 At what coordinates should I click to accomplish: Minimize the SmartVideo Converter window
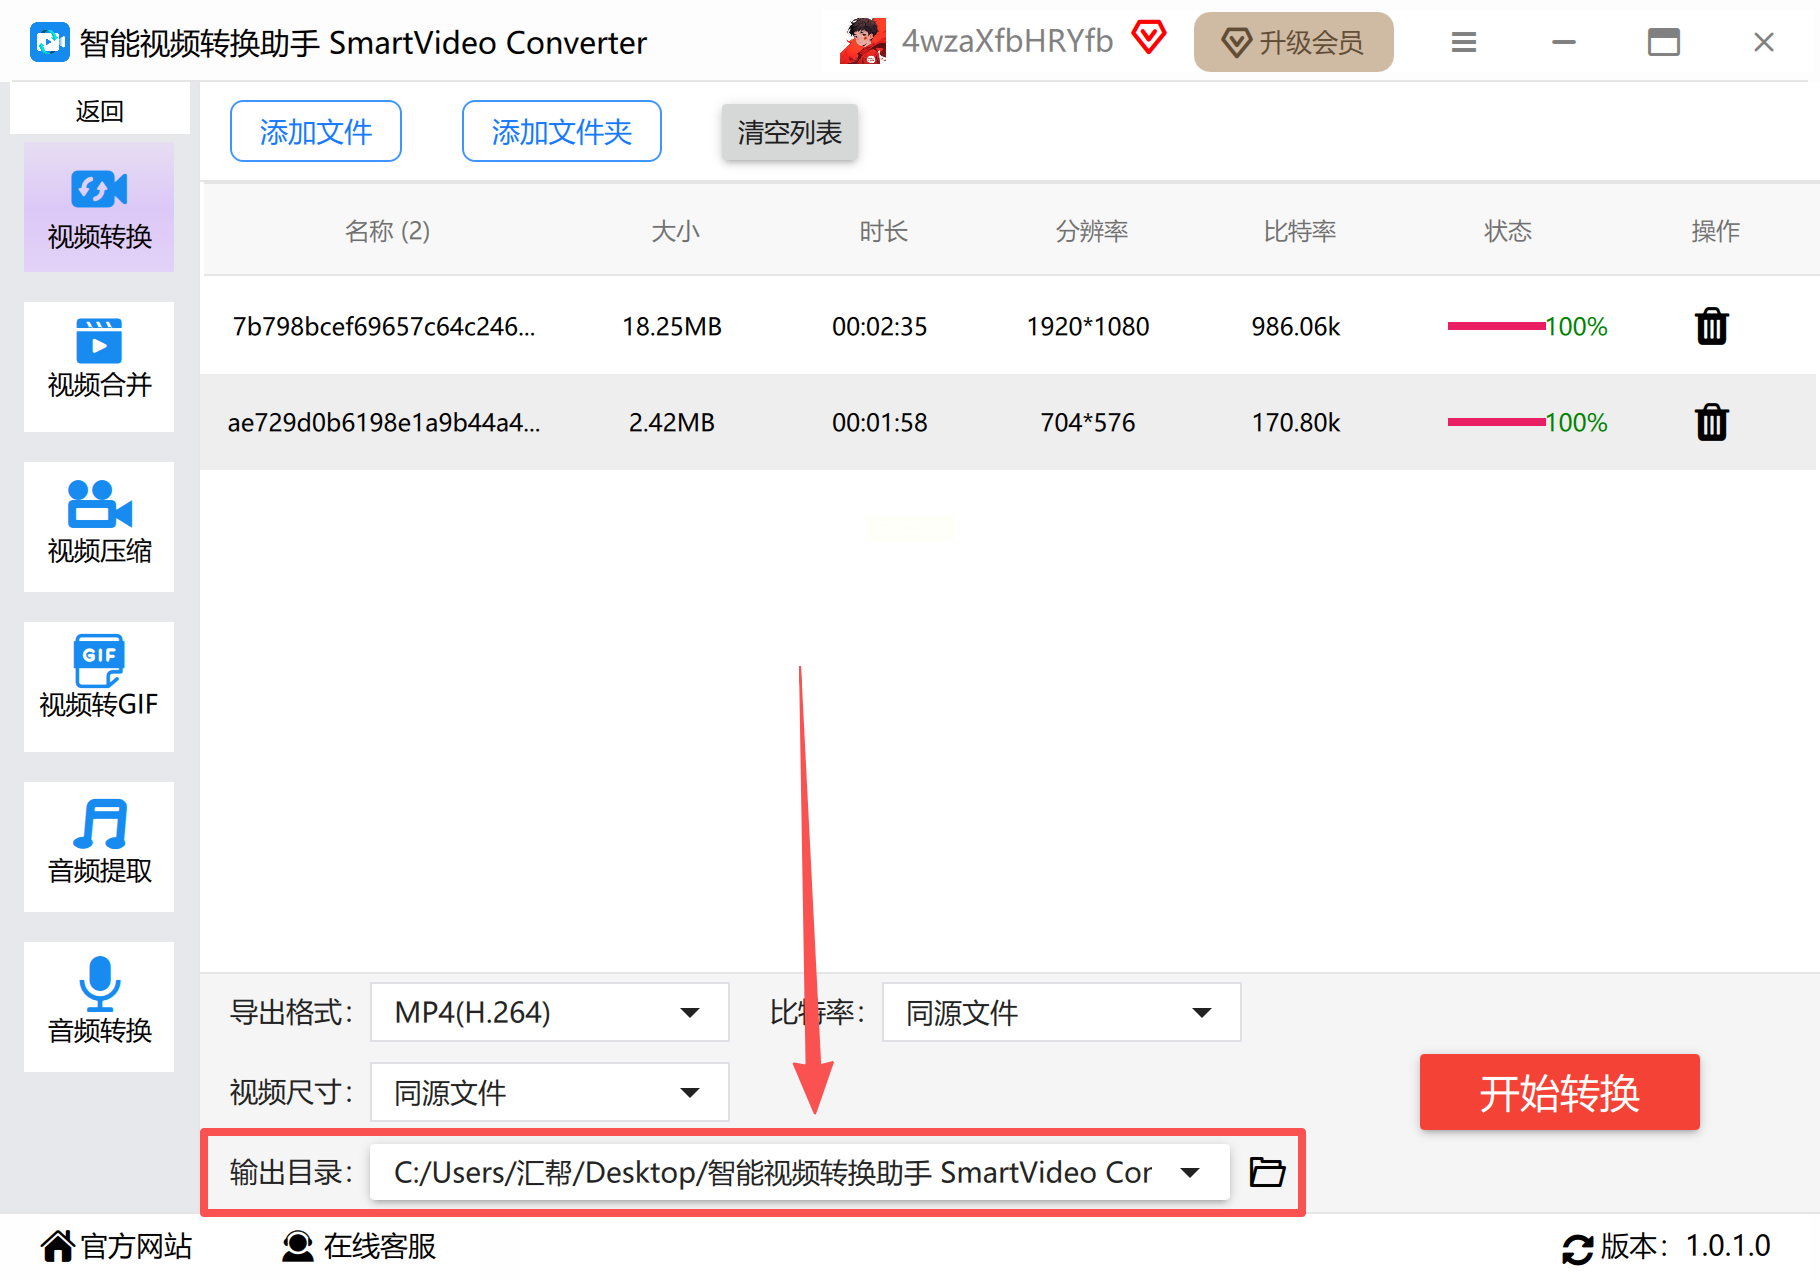pyautogui.click(x=1564, y=42)
